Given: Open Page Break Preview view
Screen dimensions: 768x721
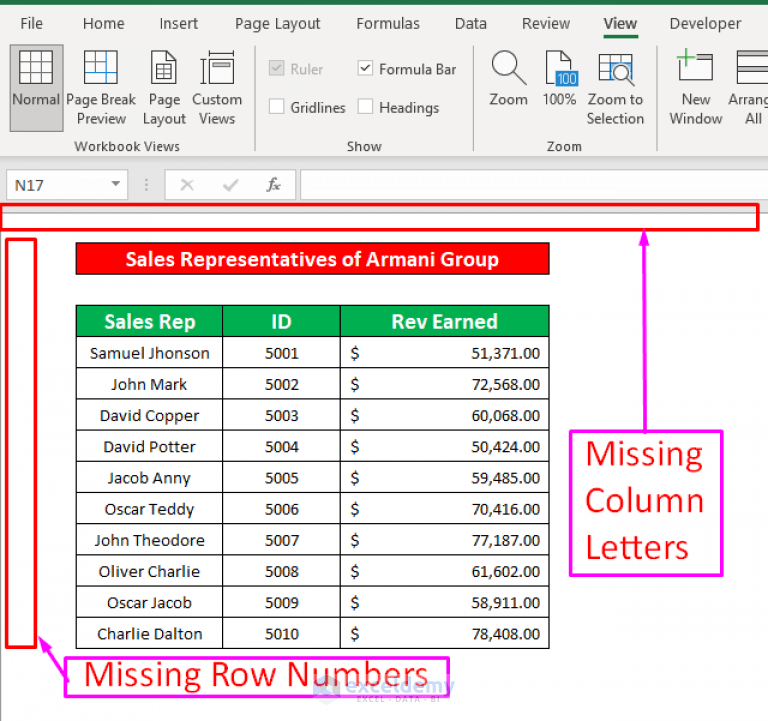Looking at the screenshot, I should click(x=101, y=88).
